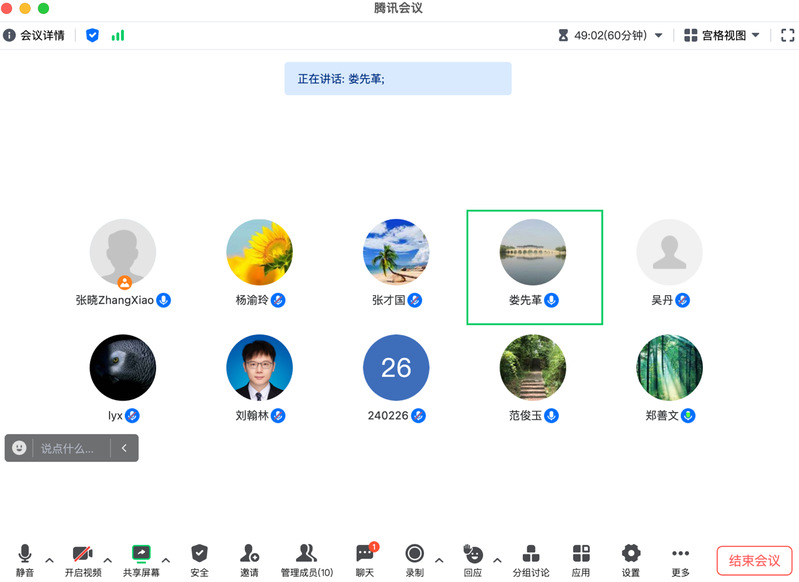Select 刘翰林's portrait avatar

pos(259,367)
